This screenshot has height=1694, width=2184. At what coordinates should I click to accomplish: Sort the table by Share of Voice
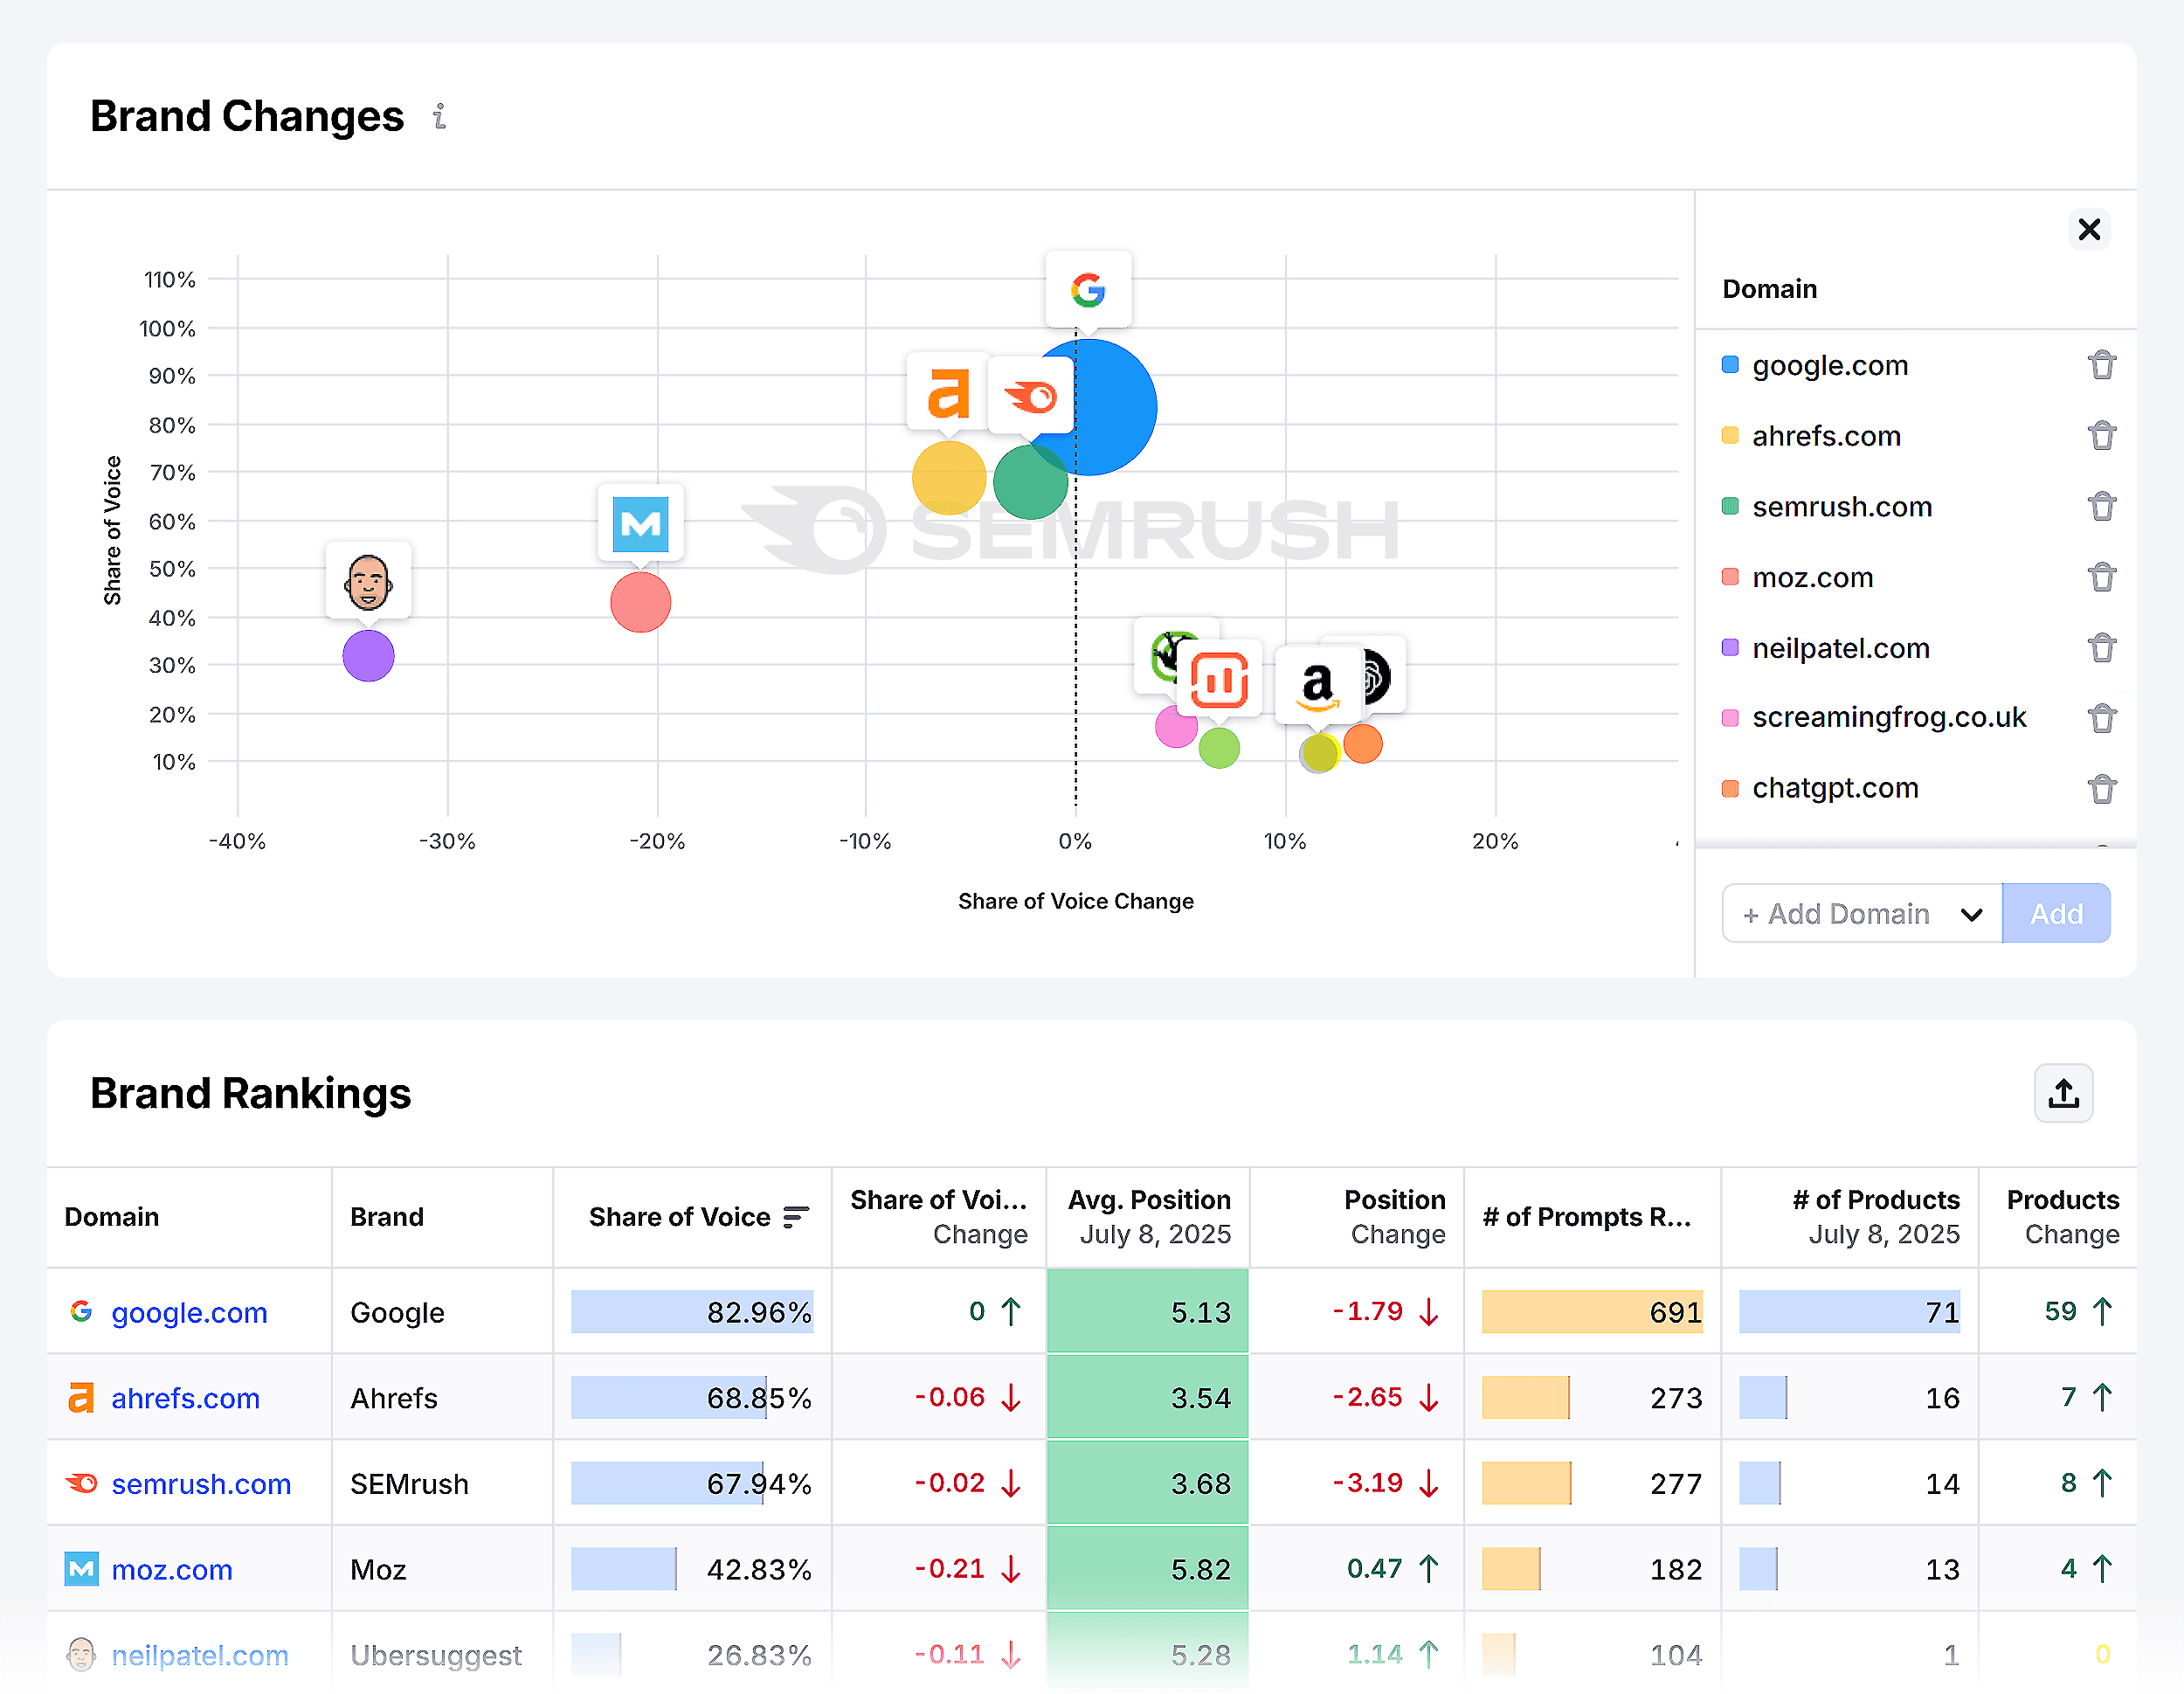click(x=795, y=1217)
